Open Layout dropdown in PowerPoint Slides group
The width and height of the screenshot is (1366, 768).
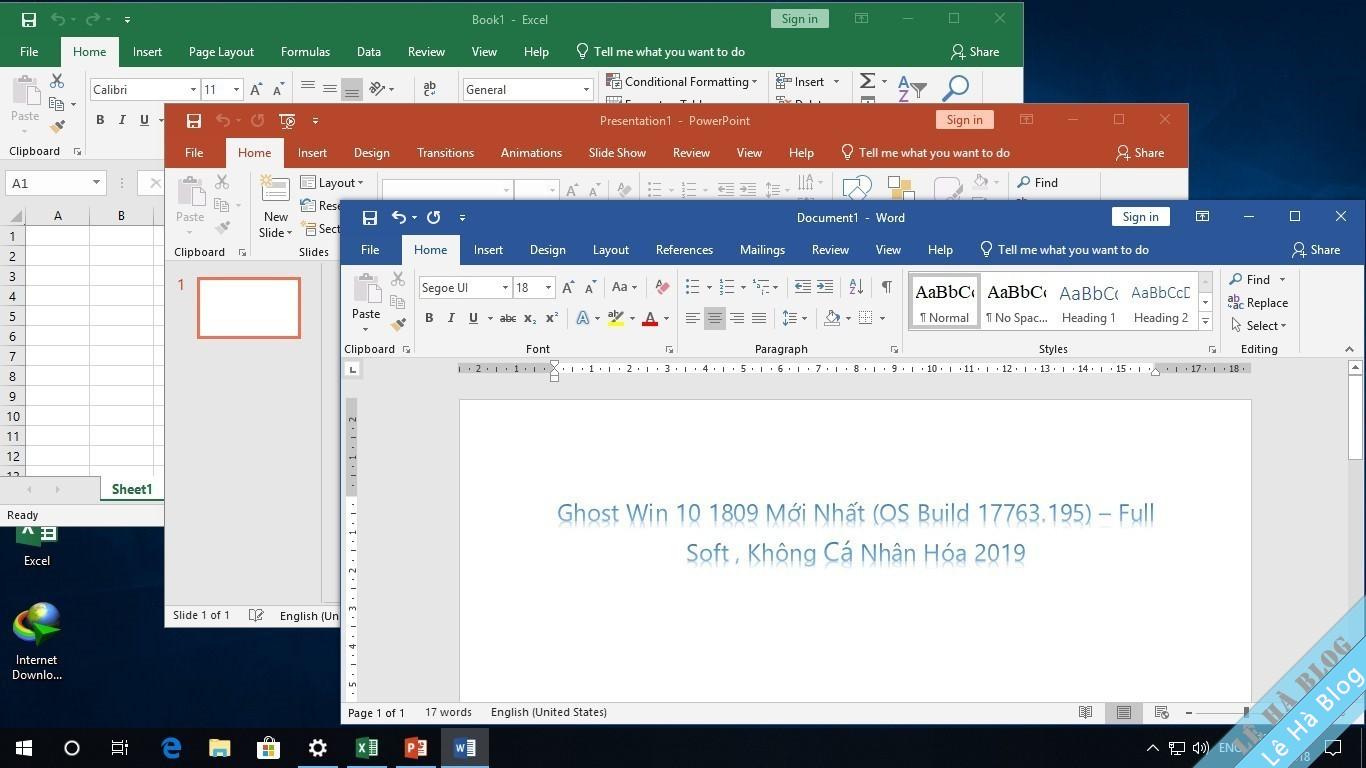pyautogui.click(x=332, y=182)
